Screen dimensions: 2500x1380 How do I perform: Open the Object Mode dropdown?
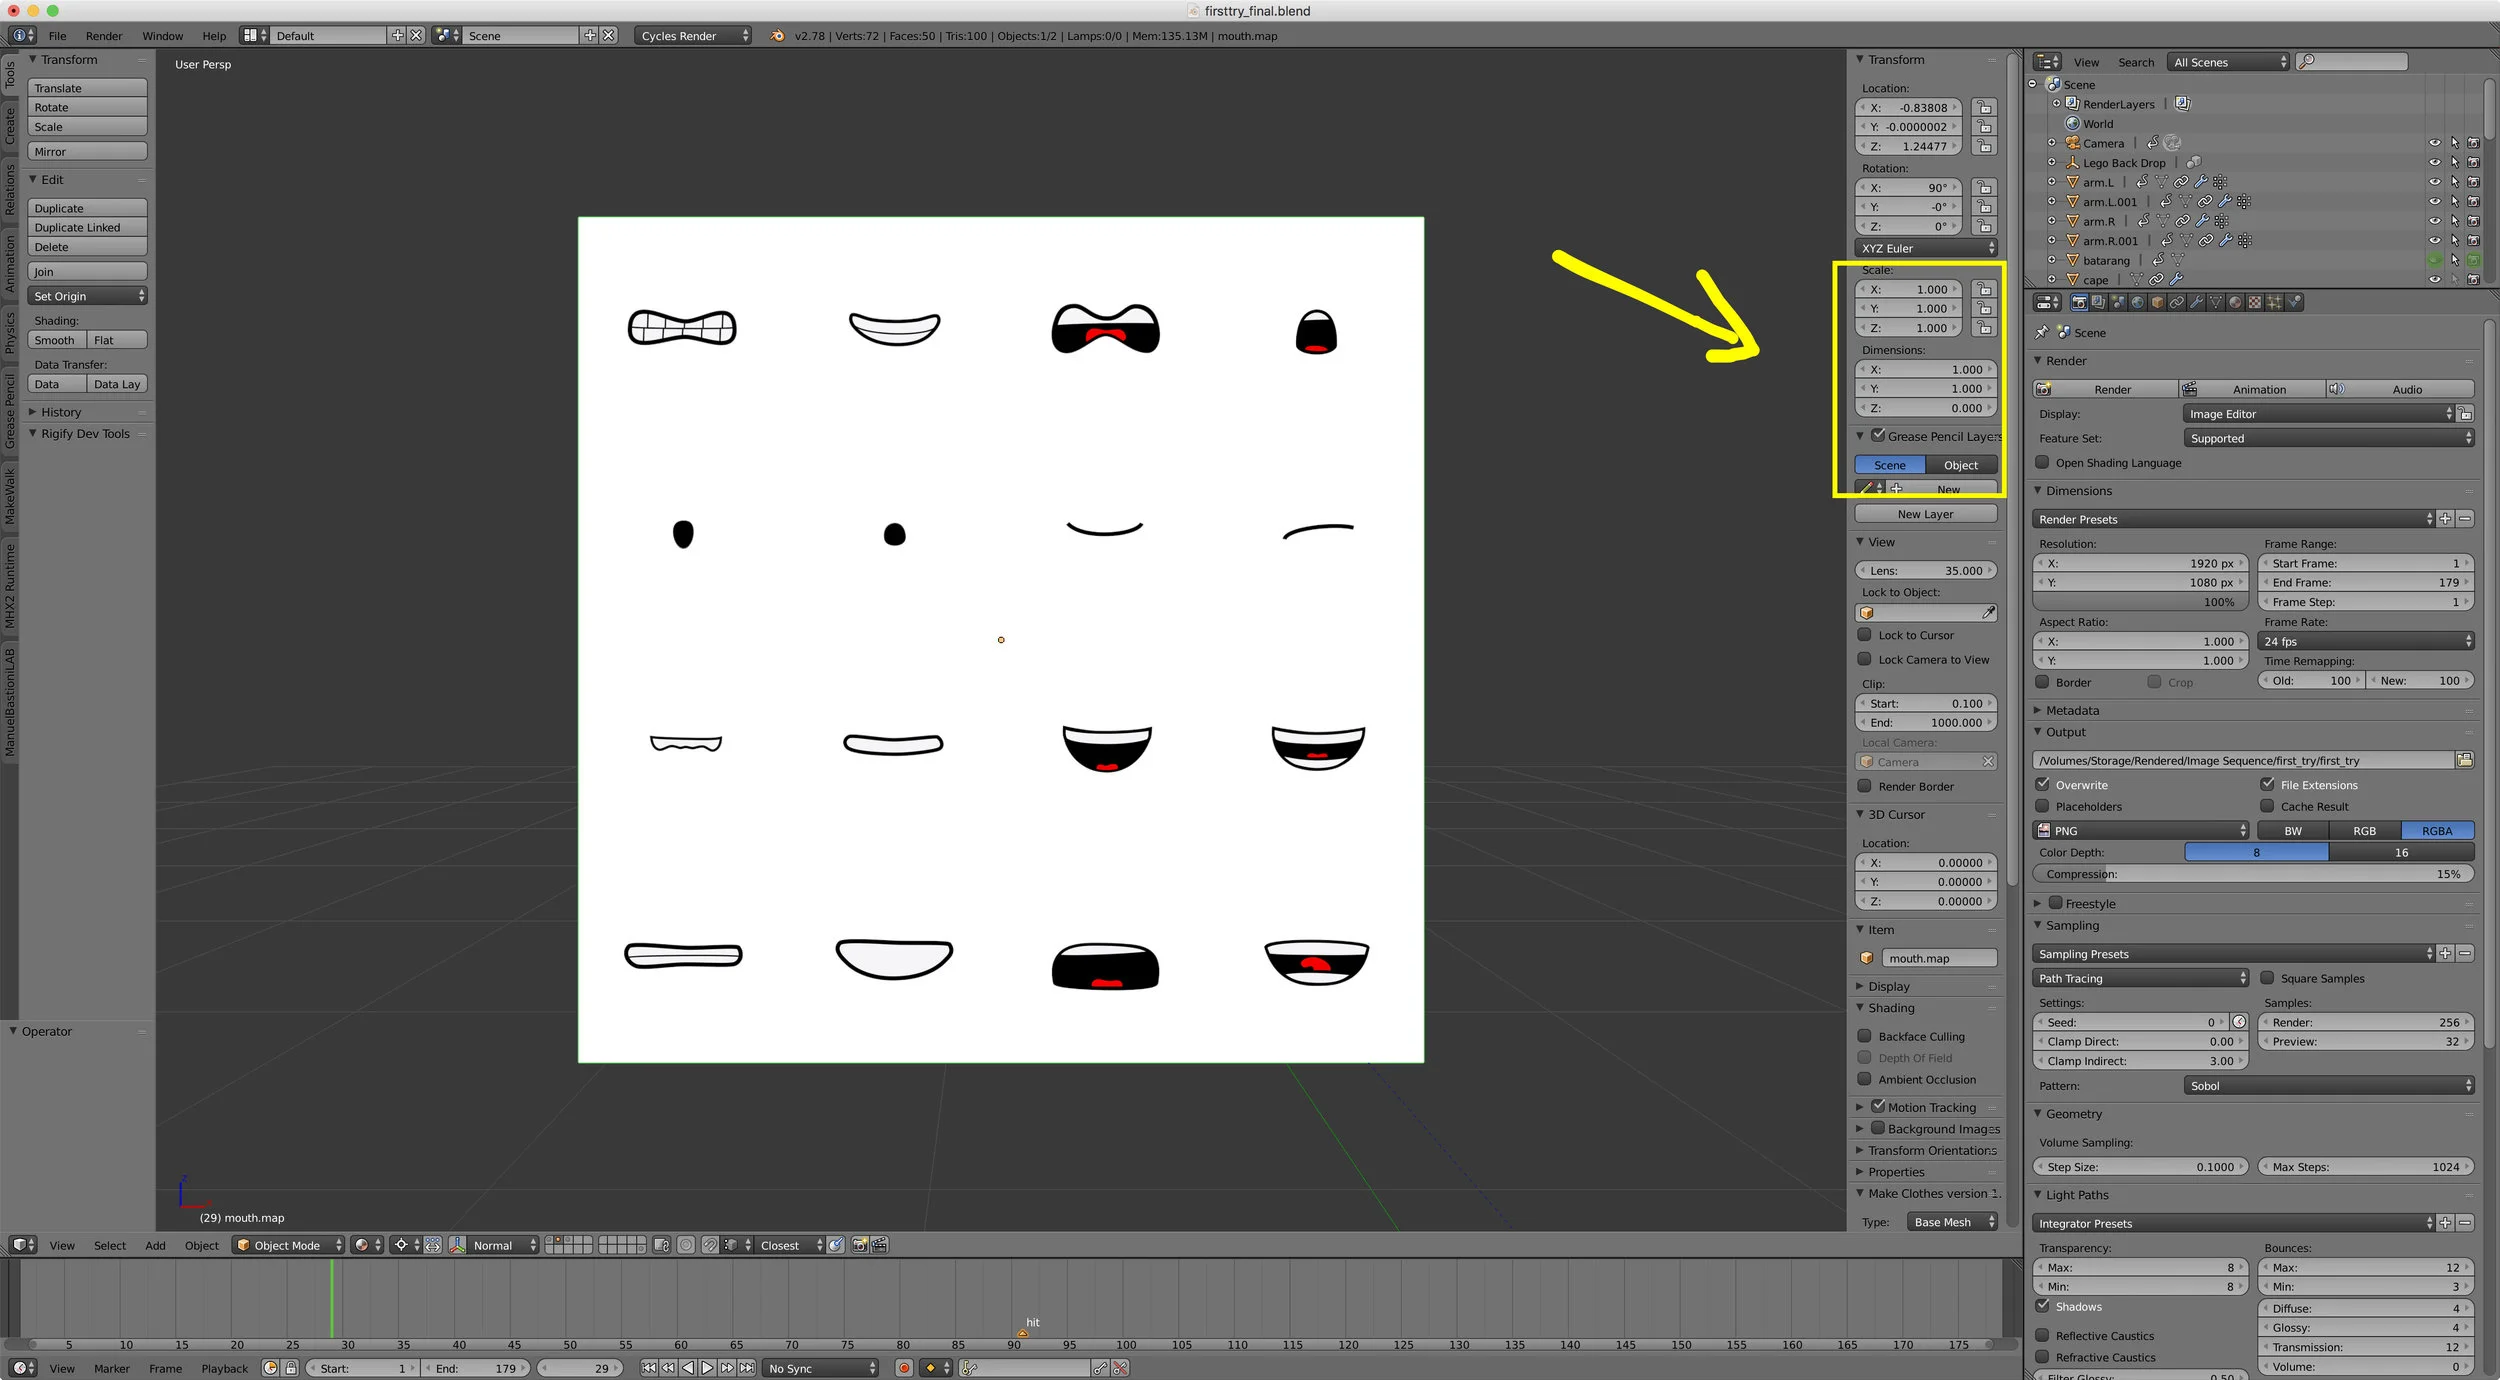288,1245
